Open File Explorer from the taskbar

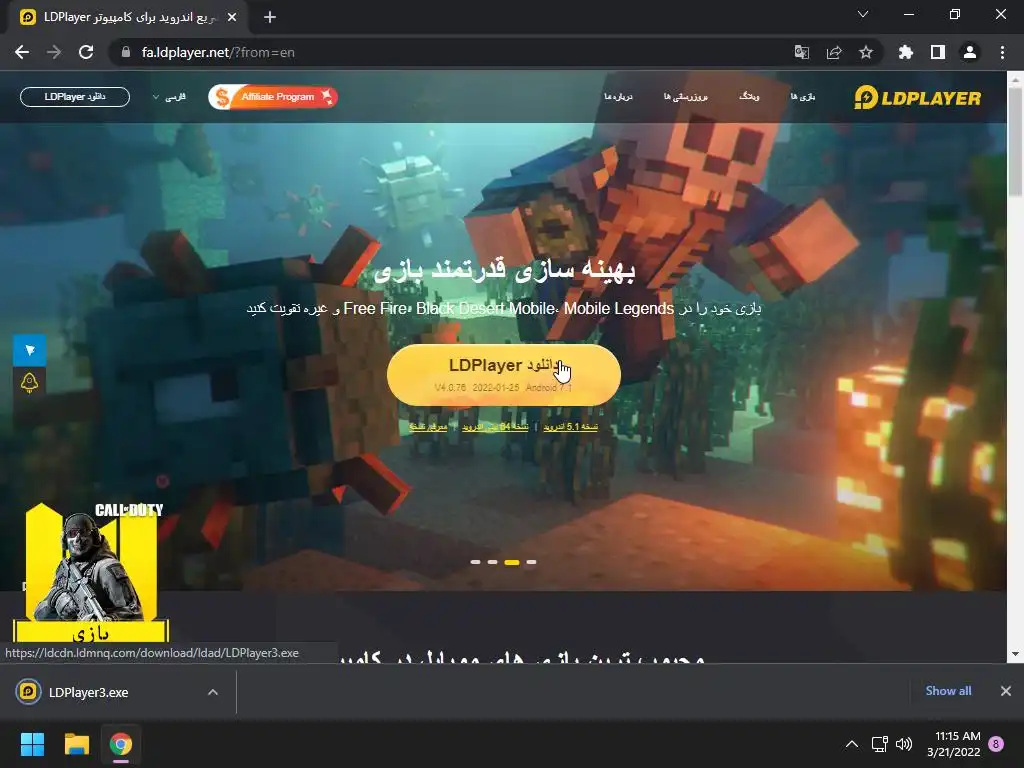(x=76, y=744)
